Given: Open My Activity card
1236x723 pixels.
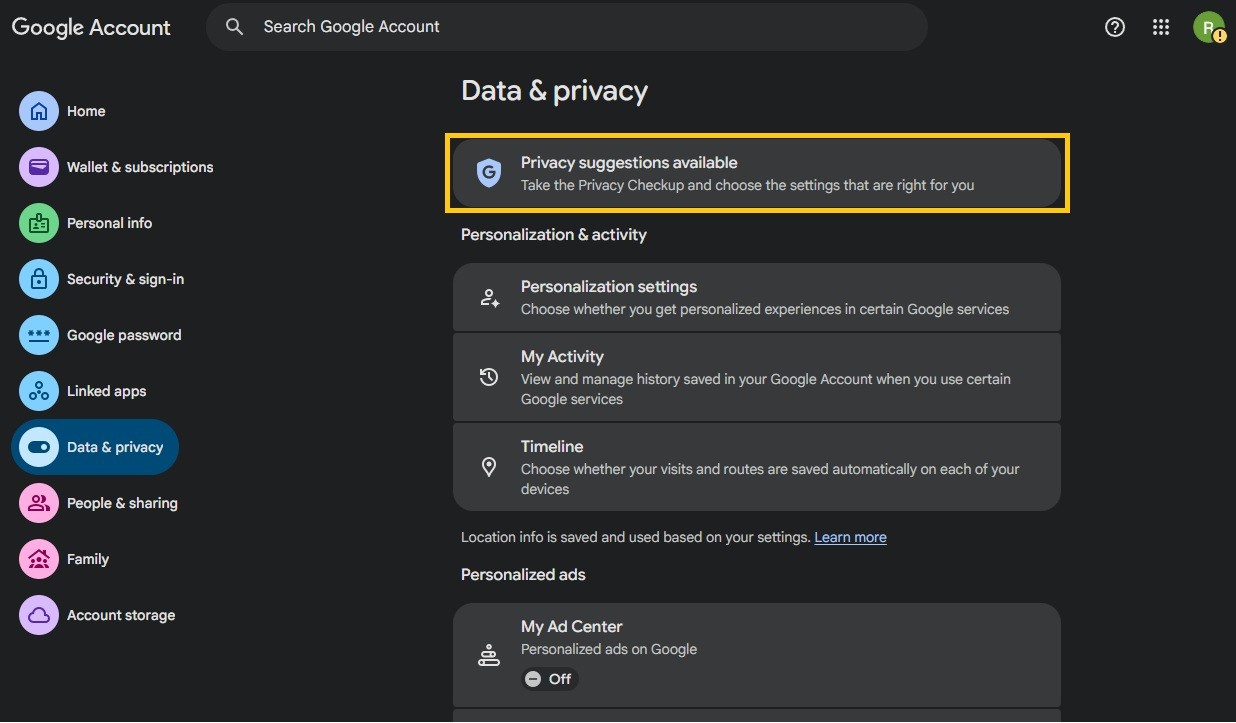Looking at the screenshot, I should click(757, 377).
